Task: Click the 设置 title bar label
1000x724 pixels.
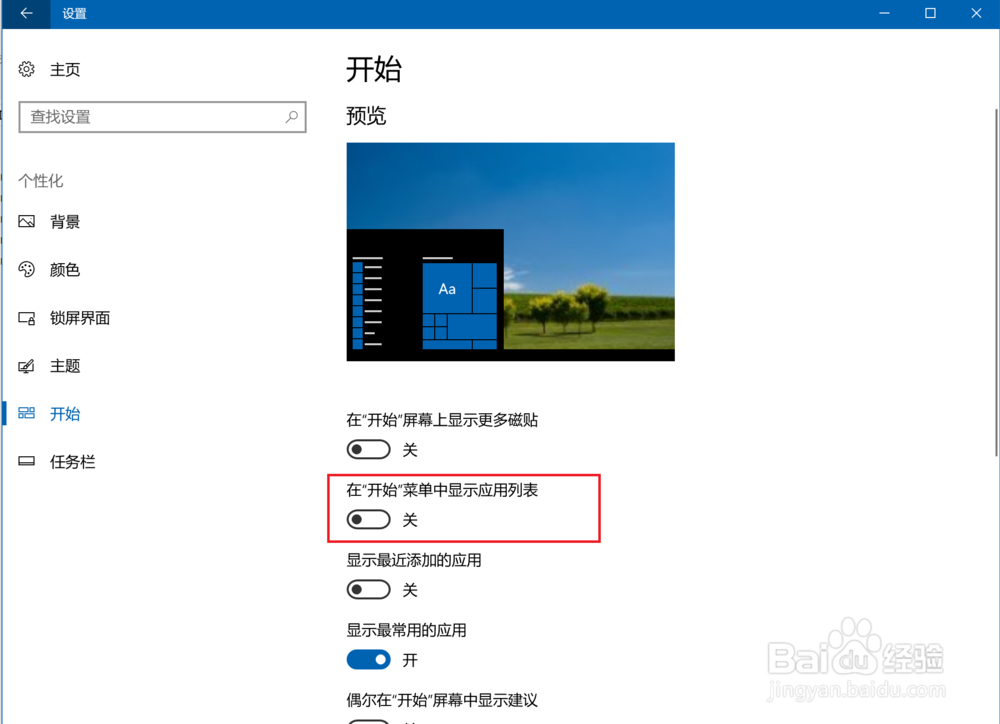Action: (73, 14)
